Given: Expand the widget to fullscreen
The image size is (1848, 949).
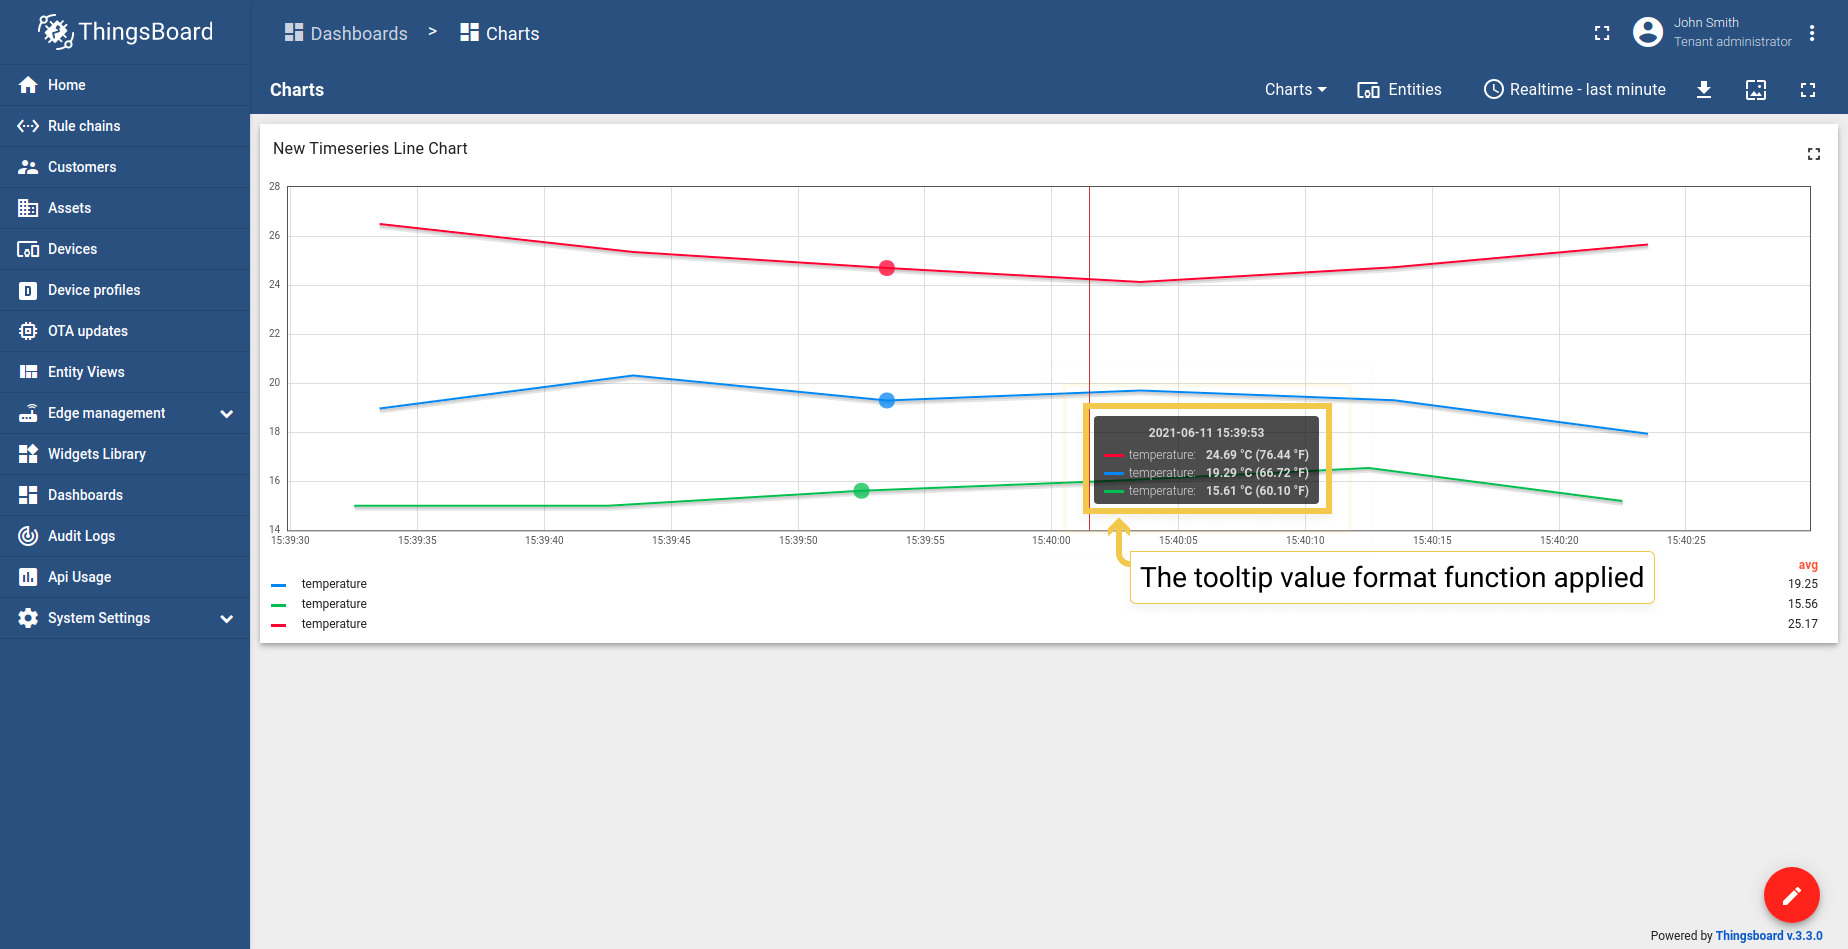Looking at the screenshot, I should coord(1813,154).
